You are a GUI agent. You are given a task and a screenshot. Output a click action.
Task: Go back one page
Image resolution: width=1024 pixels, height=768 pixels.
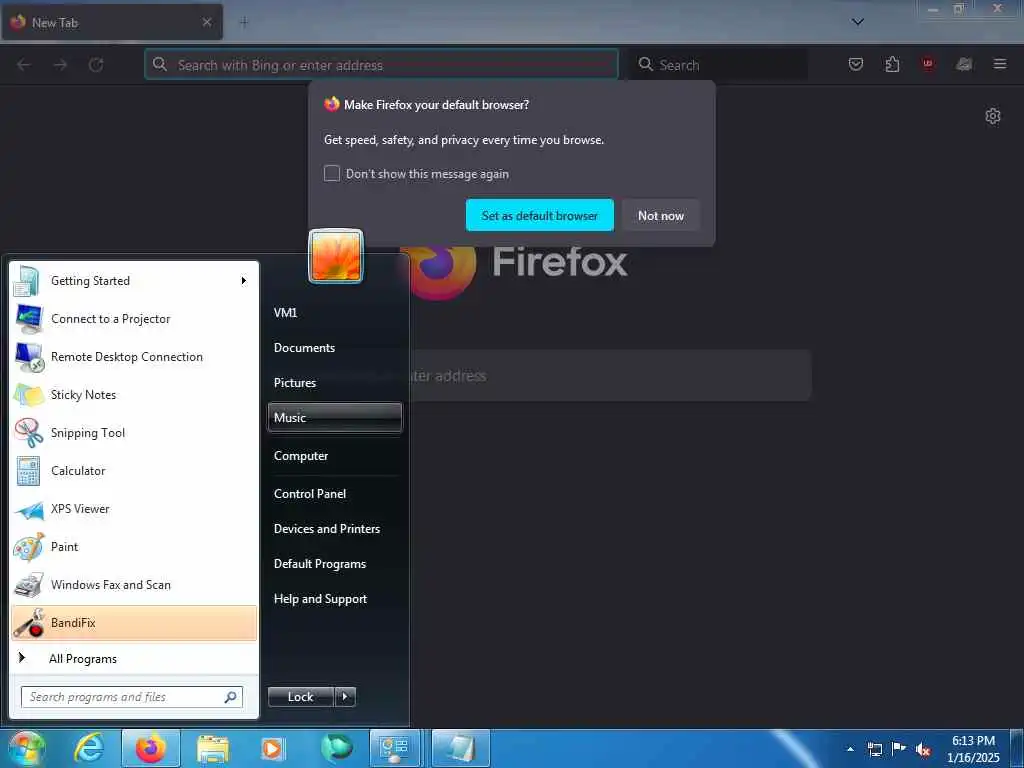[24, 65]
